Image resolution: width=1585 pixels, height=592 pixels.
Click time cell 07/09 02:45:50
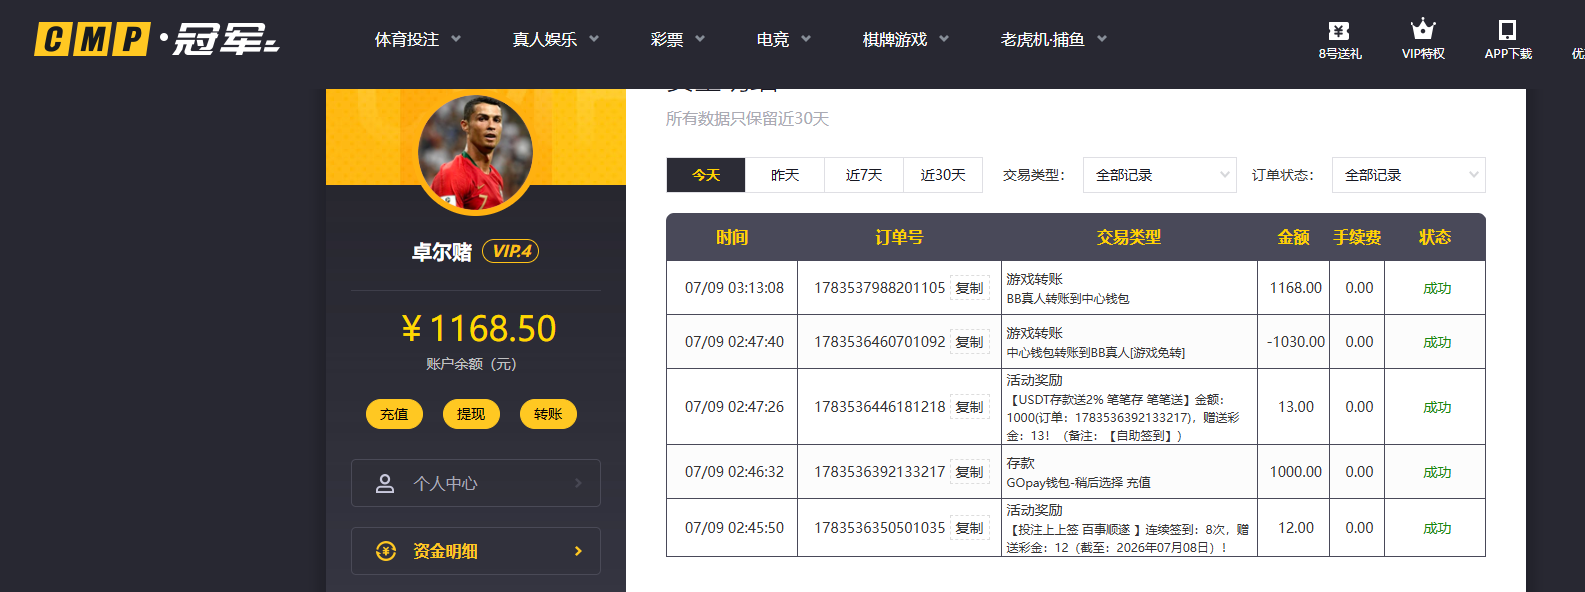pyautogui.click(x=734, y=528)
